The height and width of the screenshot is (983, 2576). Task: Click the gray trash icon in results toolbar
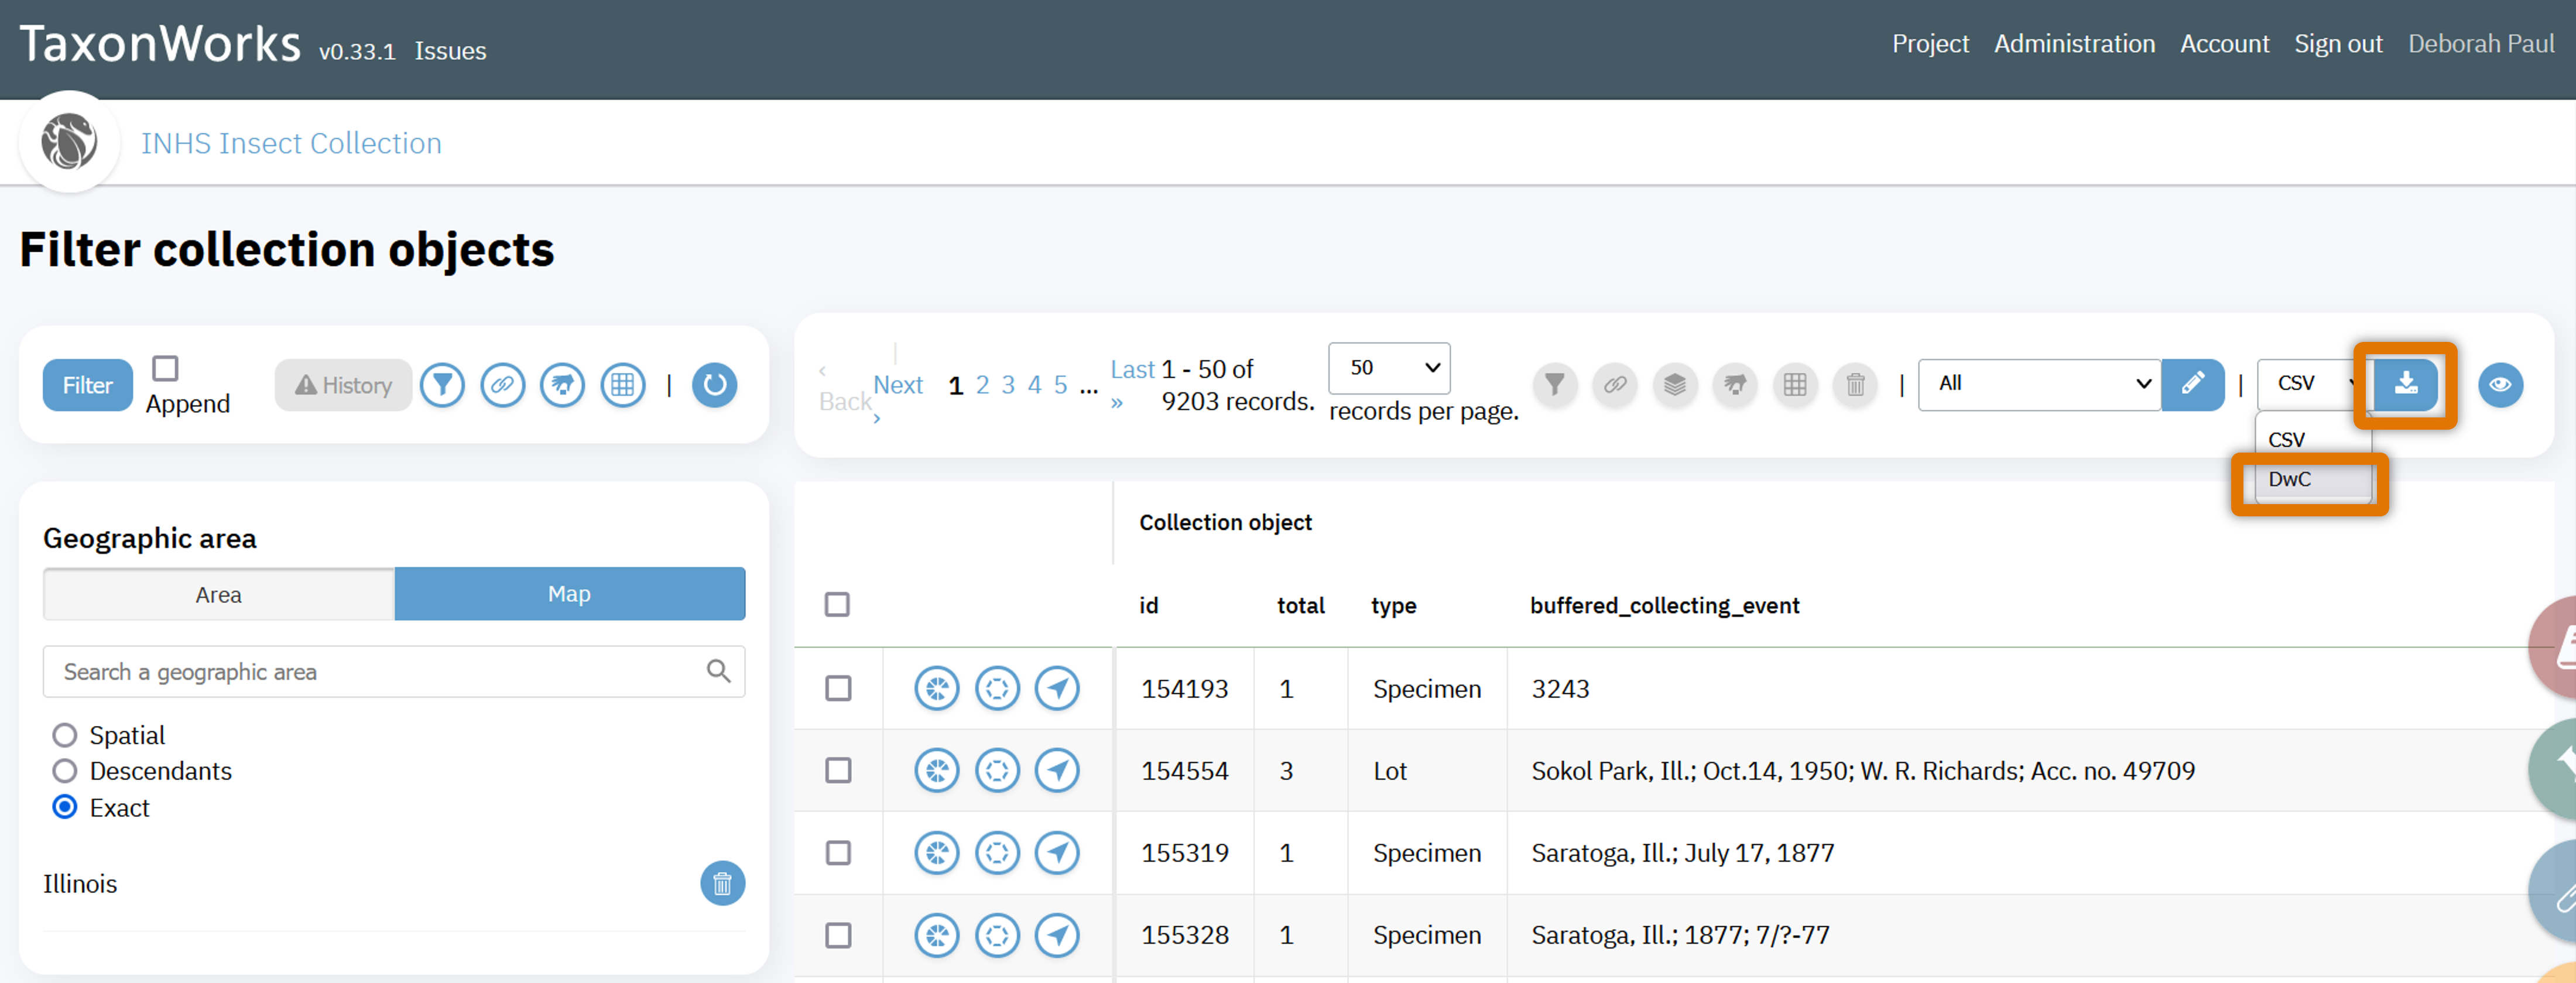[1854, 385]
